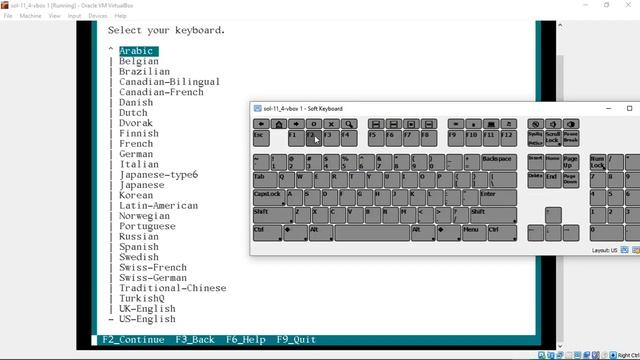Viewport: 640px width, 360px height.
Task: Click the Enter key on soft keyboard
Action: click(x=498, y=198)
